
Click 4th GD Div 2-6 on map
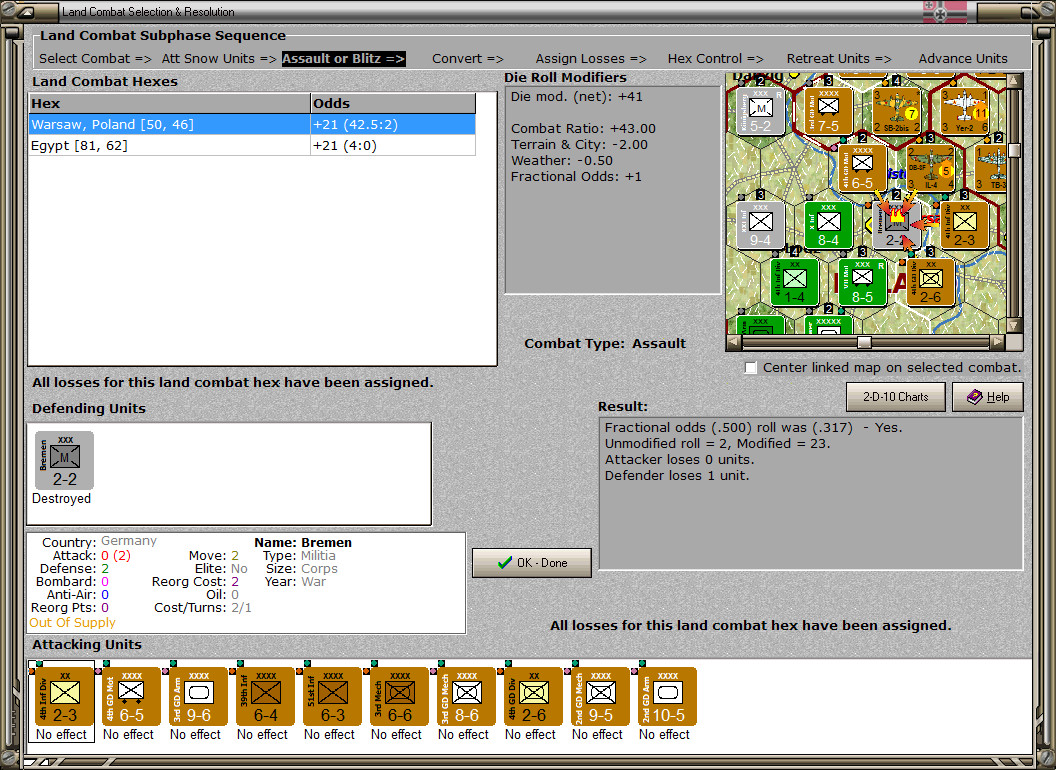point(930,283)
